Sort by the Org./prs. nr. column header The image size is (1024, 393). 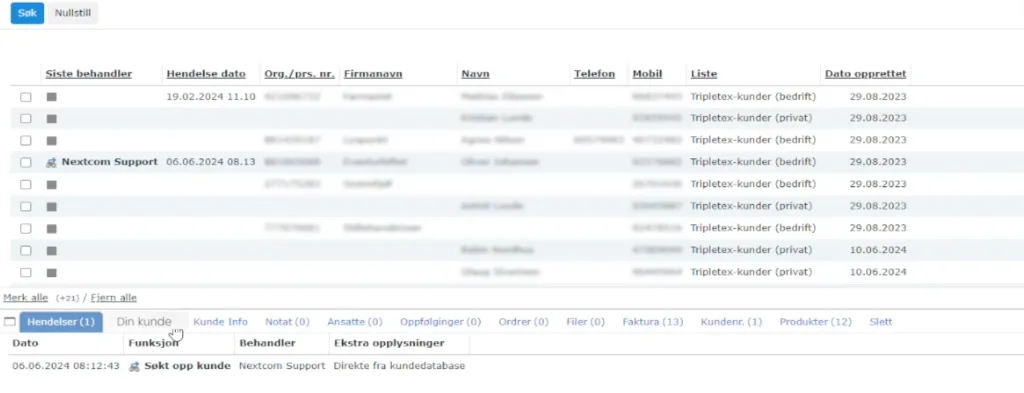click(x=300, y=74)
